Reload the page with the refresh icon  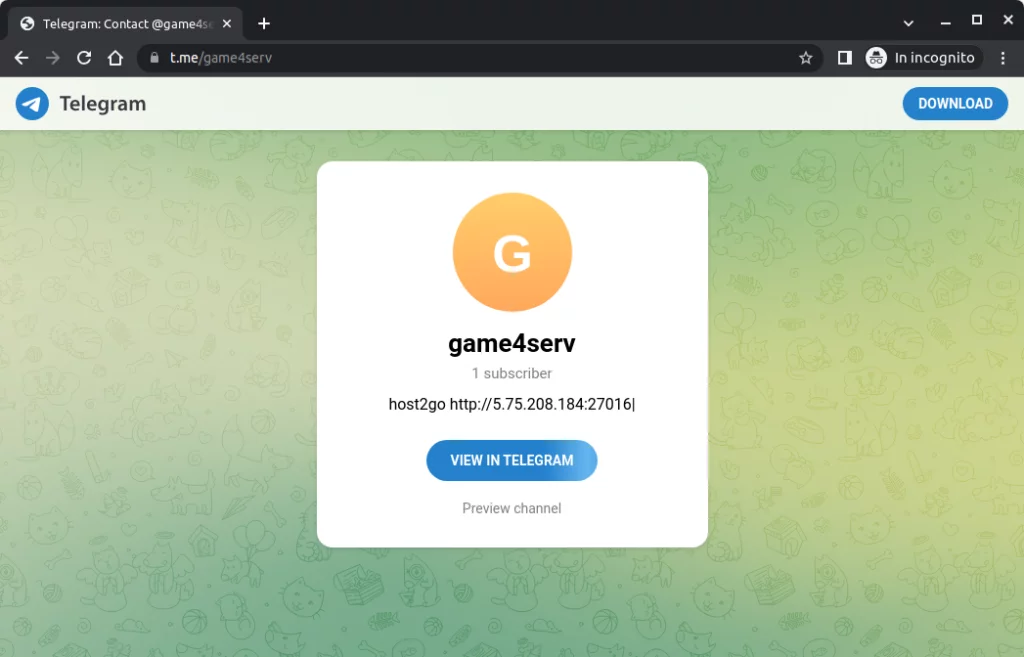pyautogui.click(x=84, y=58)
